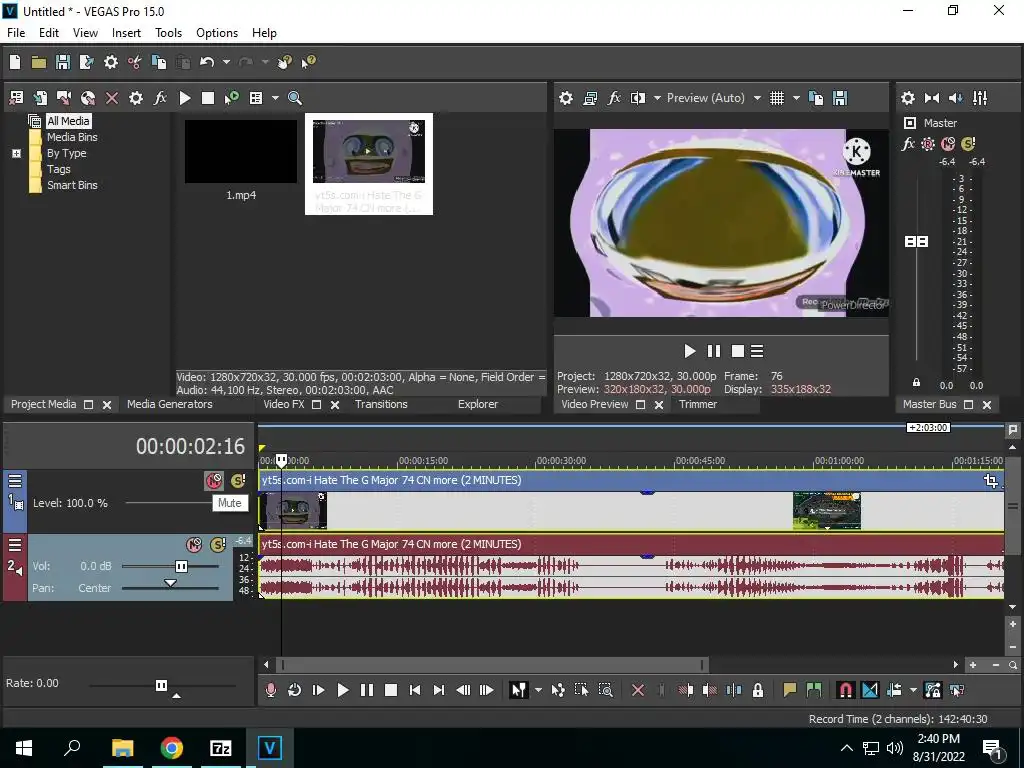The width and height of the screenshot is (1024, 768).
Task: Toggle Loop Playback in transport
Action: point(295,690)
